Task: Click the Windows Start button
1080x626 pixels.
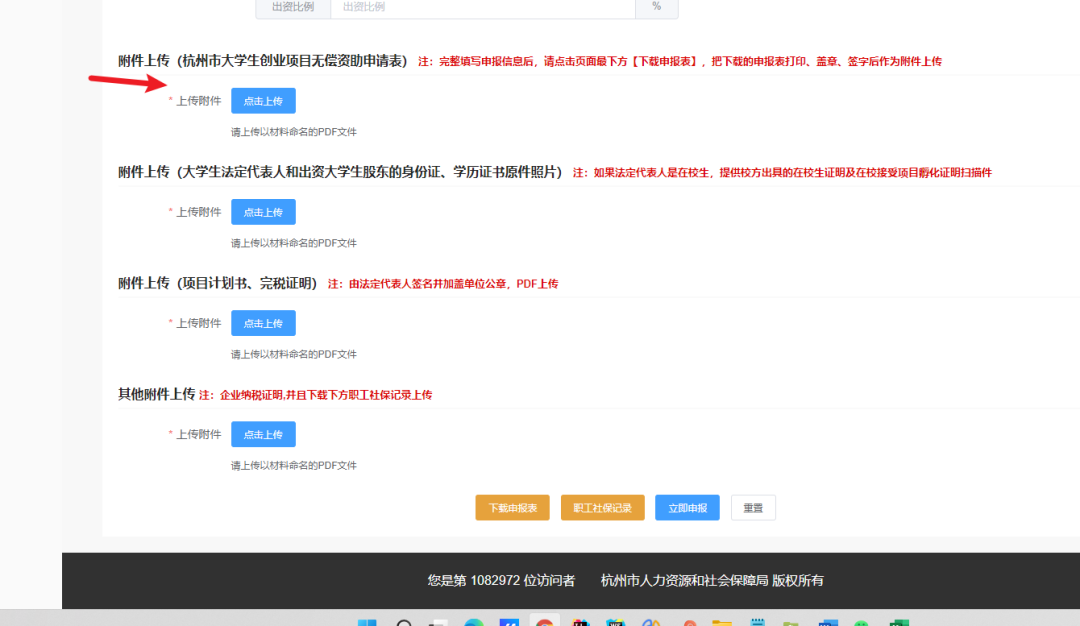Action: [366, 621]
